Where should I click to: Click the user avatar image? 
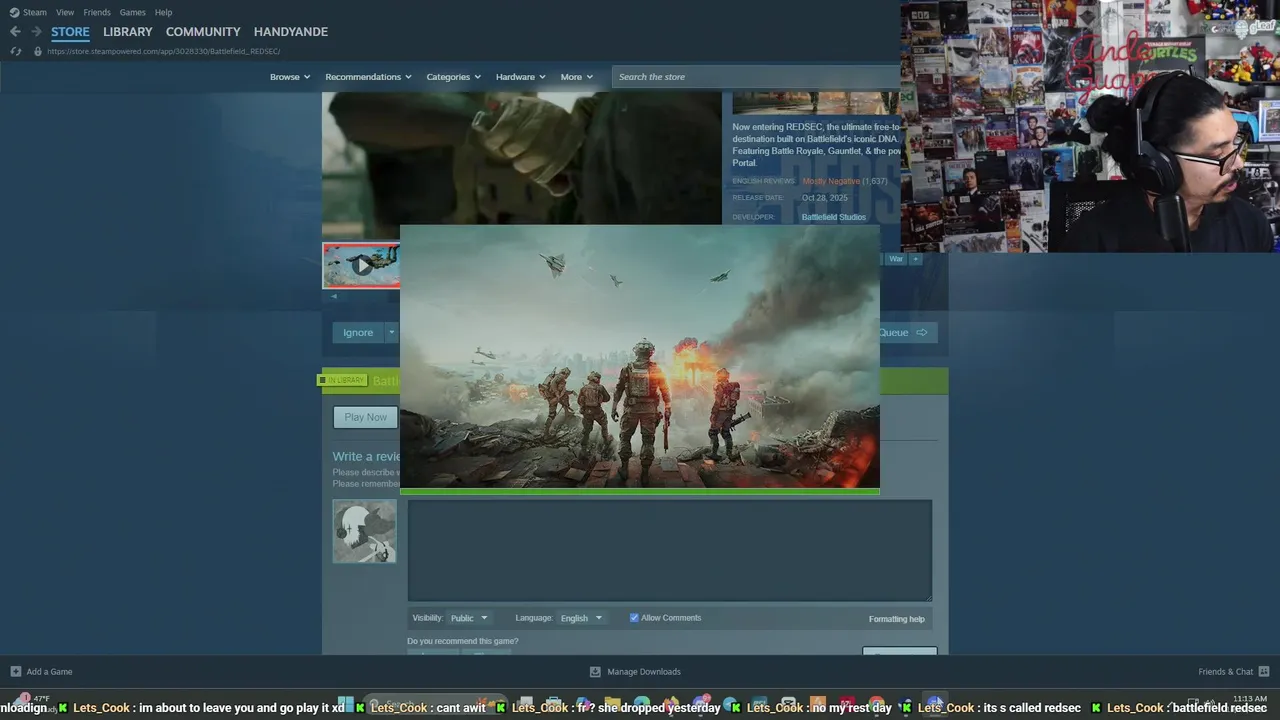(364, 531)
